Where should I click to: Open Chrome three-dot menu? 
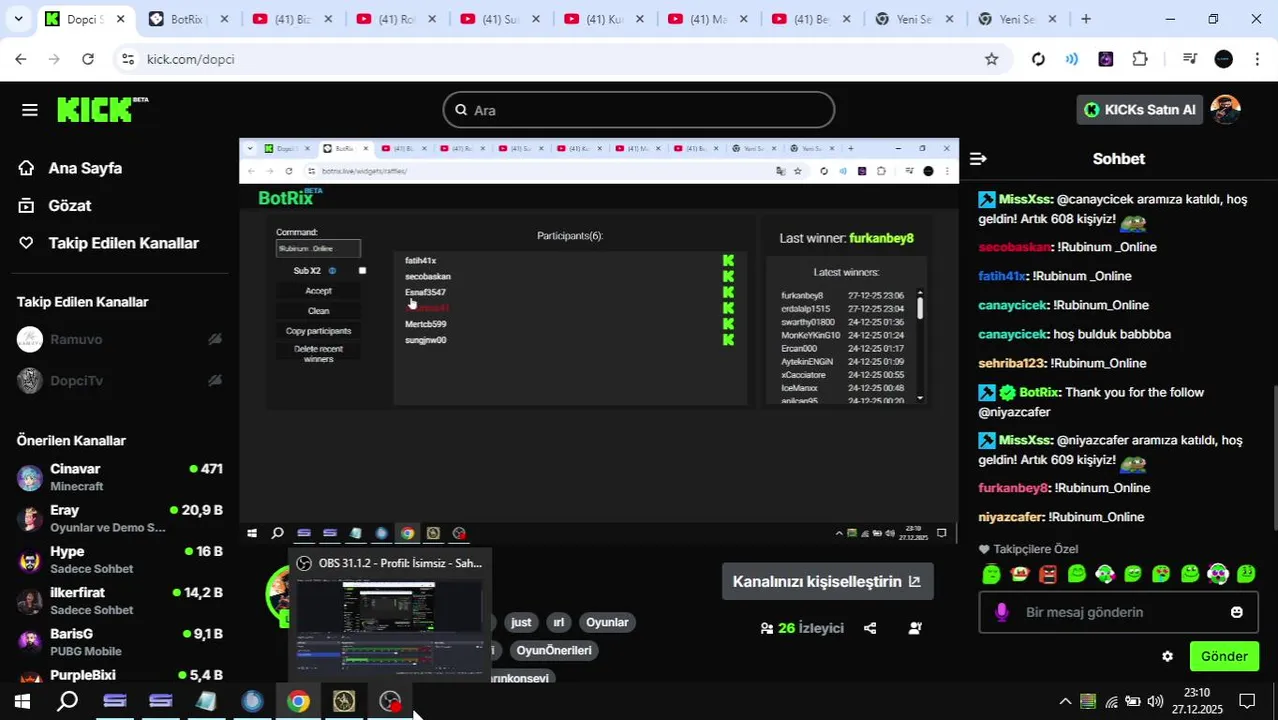pyautogui.click(x=1257, y=59)
